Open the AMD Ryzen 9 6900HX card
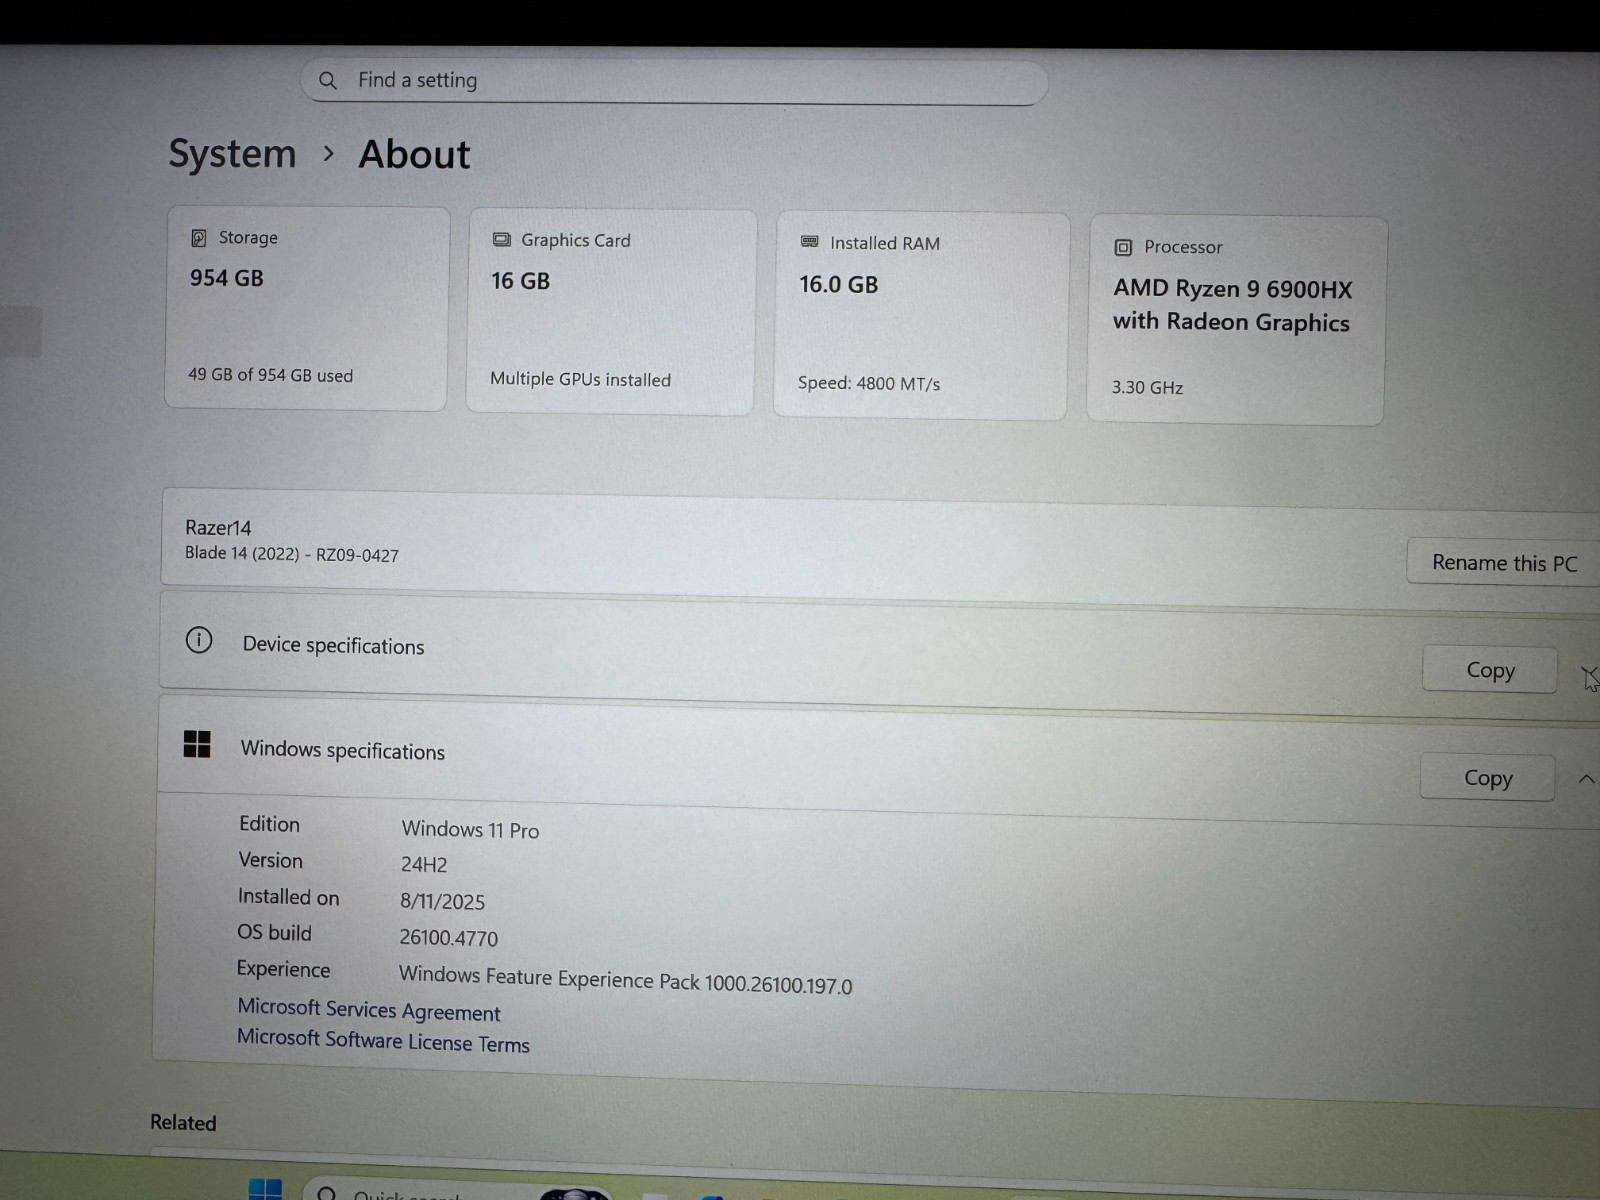The width and height of the screenshot is (1600, 1200). [x=1236, y=320]
